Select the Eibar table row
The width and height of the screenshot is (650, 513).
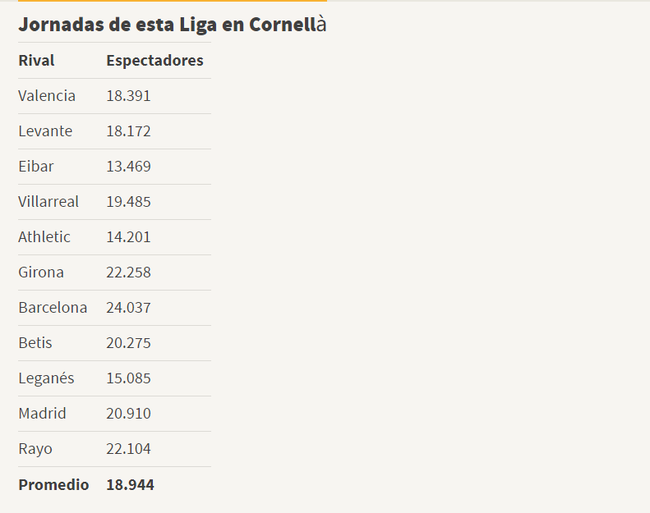[x=114, y=167]
